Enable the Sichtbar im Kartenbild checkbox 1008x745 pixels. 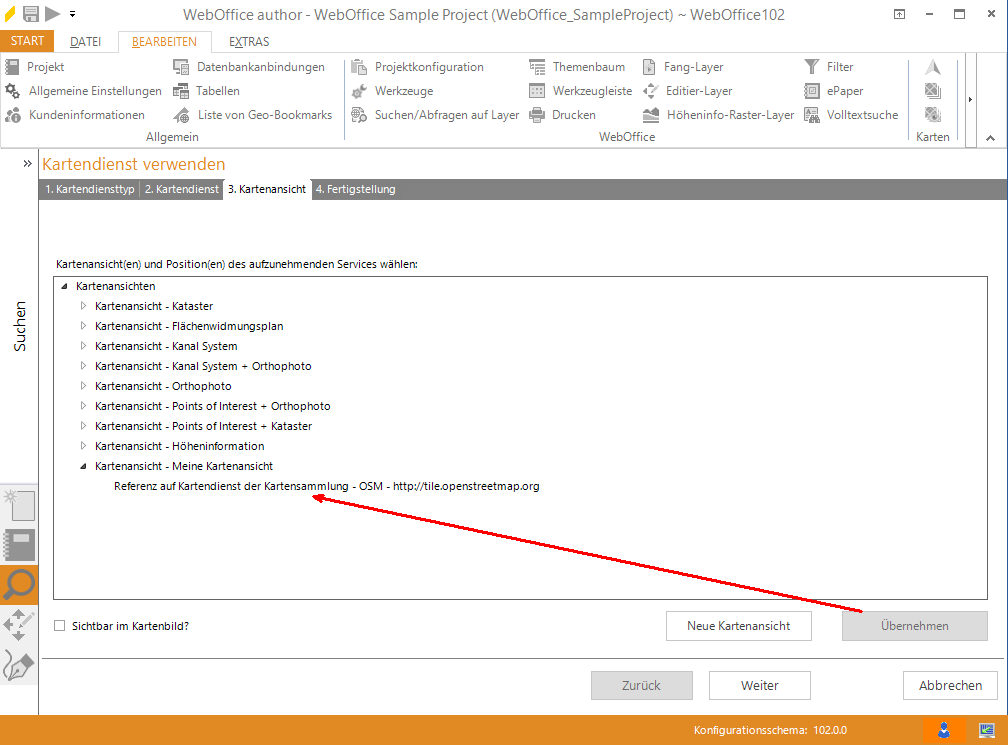(60, 626)
